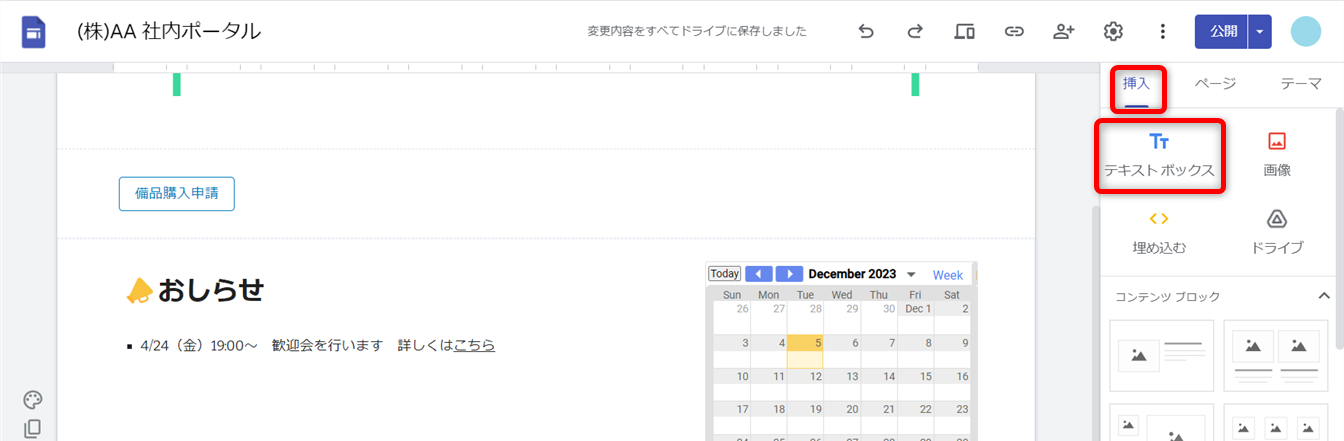Insert a 画像 from the panel
1344x441 pixels.
(1276, 155)
